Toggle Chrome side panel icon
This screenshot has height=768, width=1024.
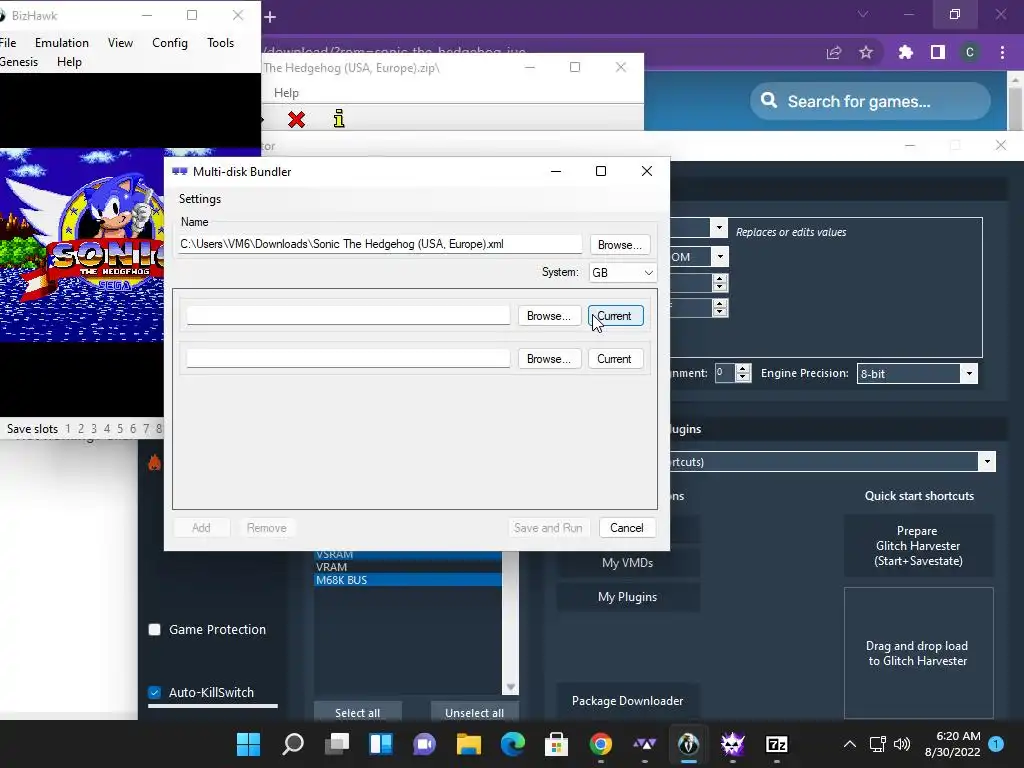(938, 52)
